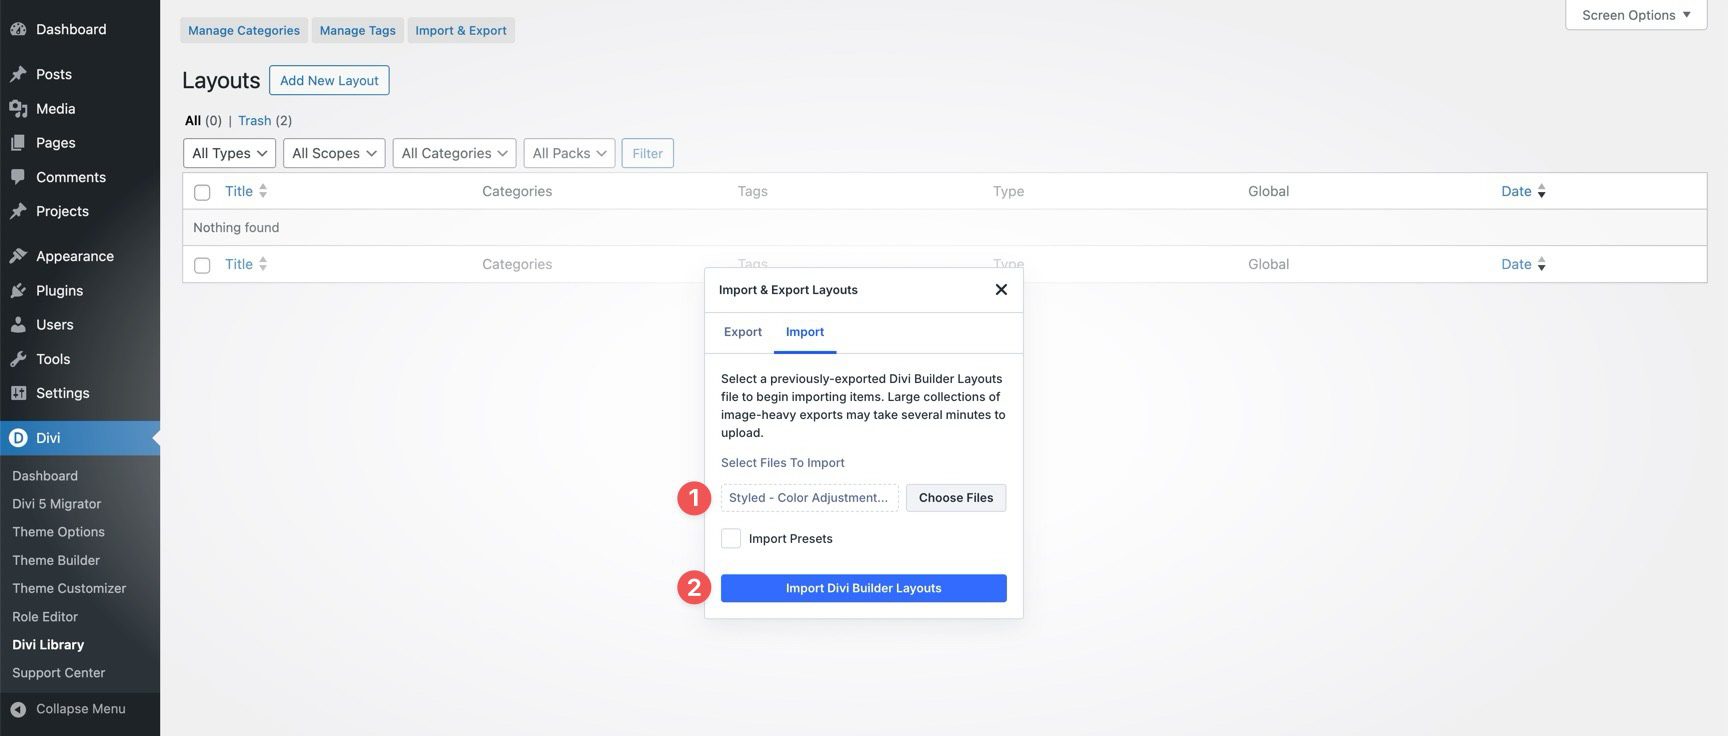Sort by top Title column arrows
The width and height of the screenshot is (1728, 736).
point(263,191)
